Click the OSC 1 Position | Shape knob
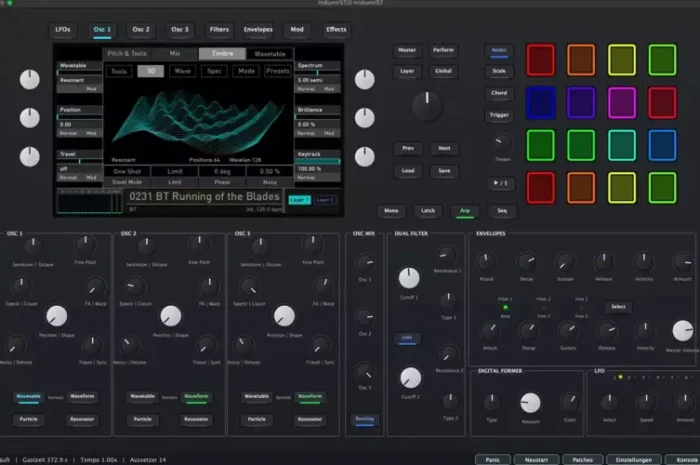The width and height of the screenshot is (700, 465). [57, 316]
